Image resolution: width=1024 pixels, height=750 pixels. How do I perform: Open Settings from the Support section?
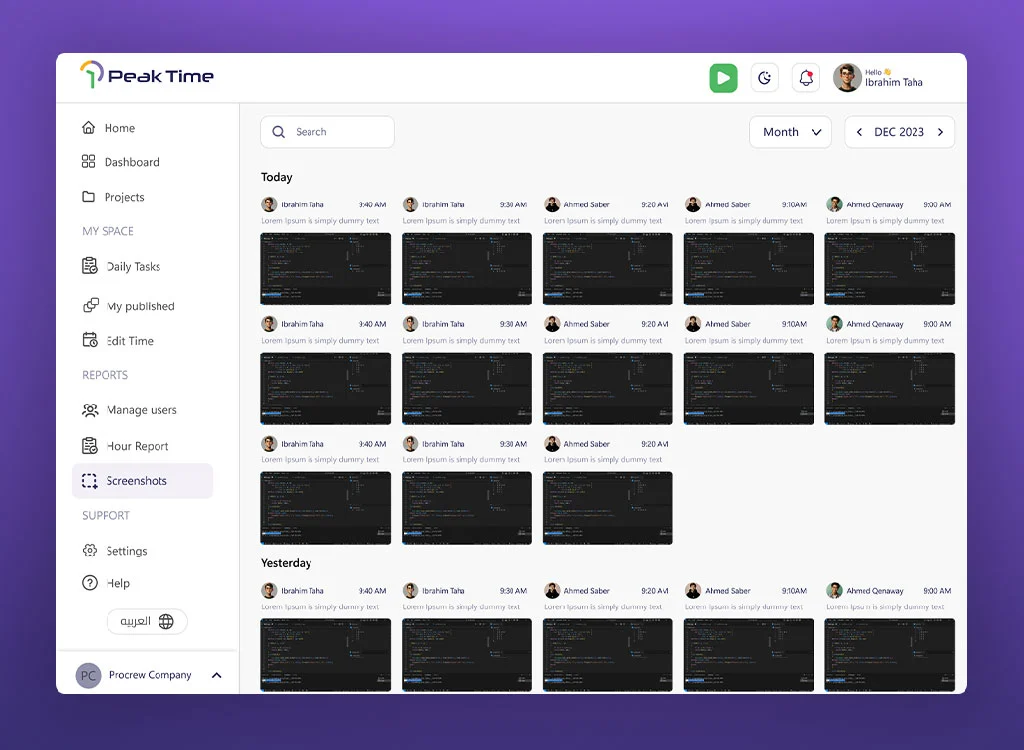pos(125,550)
